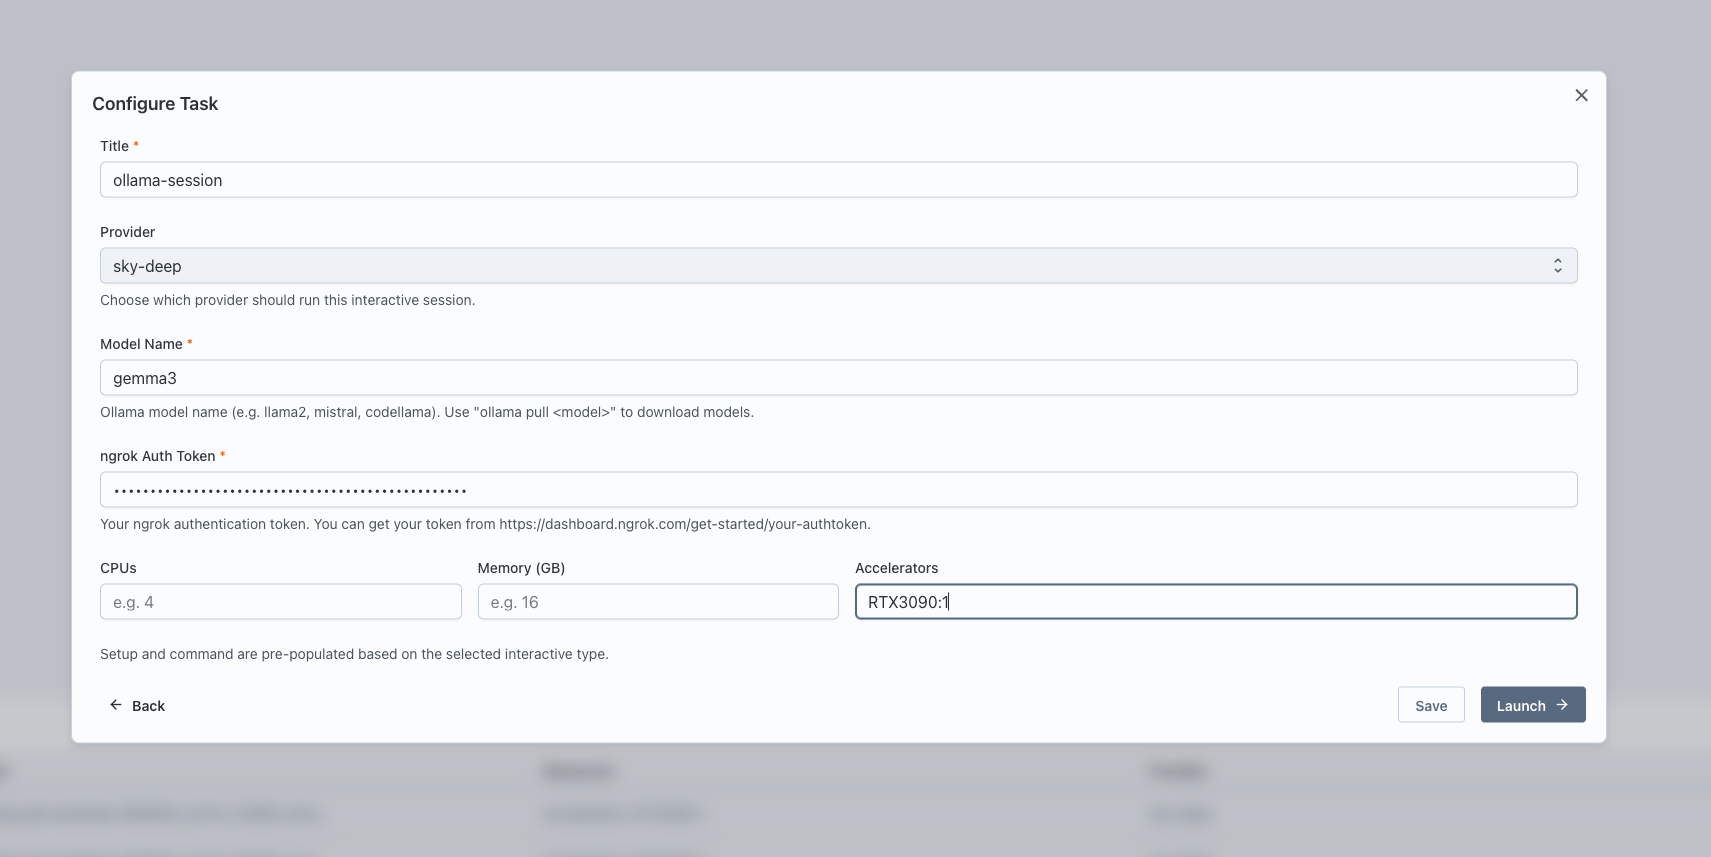Click the Title field containing ollama-session

[x=838, y=180]
